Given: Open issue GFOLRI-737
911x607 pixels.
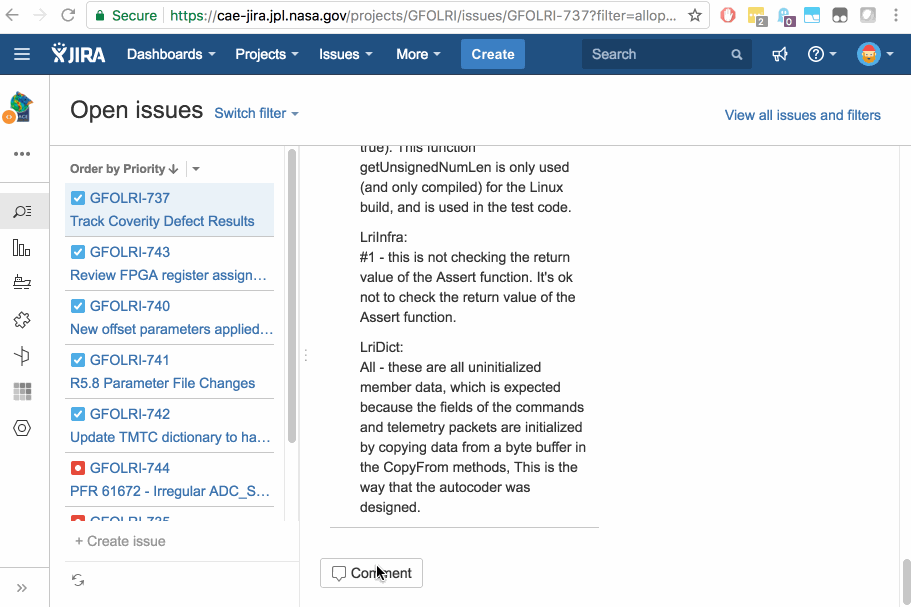Looking at the screenshot, I should click(169, 210).
